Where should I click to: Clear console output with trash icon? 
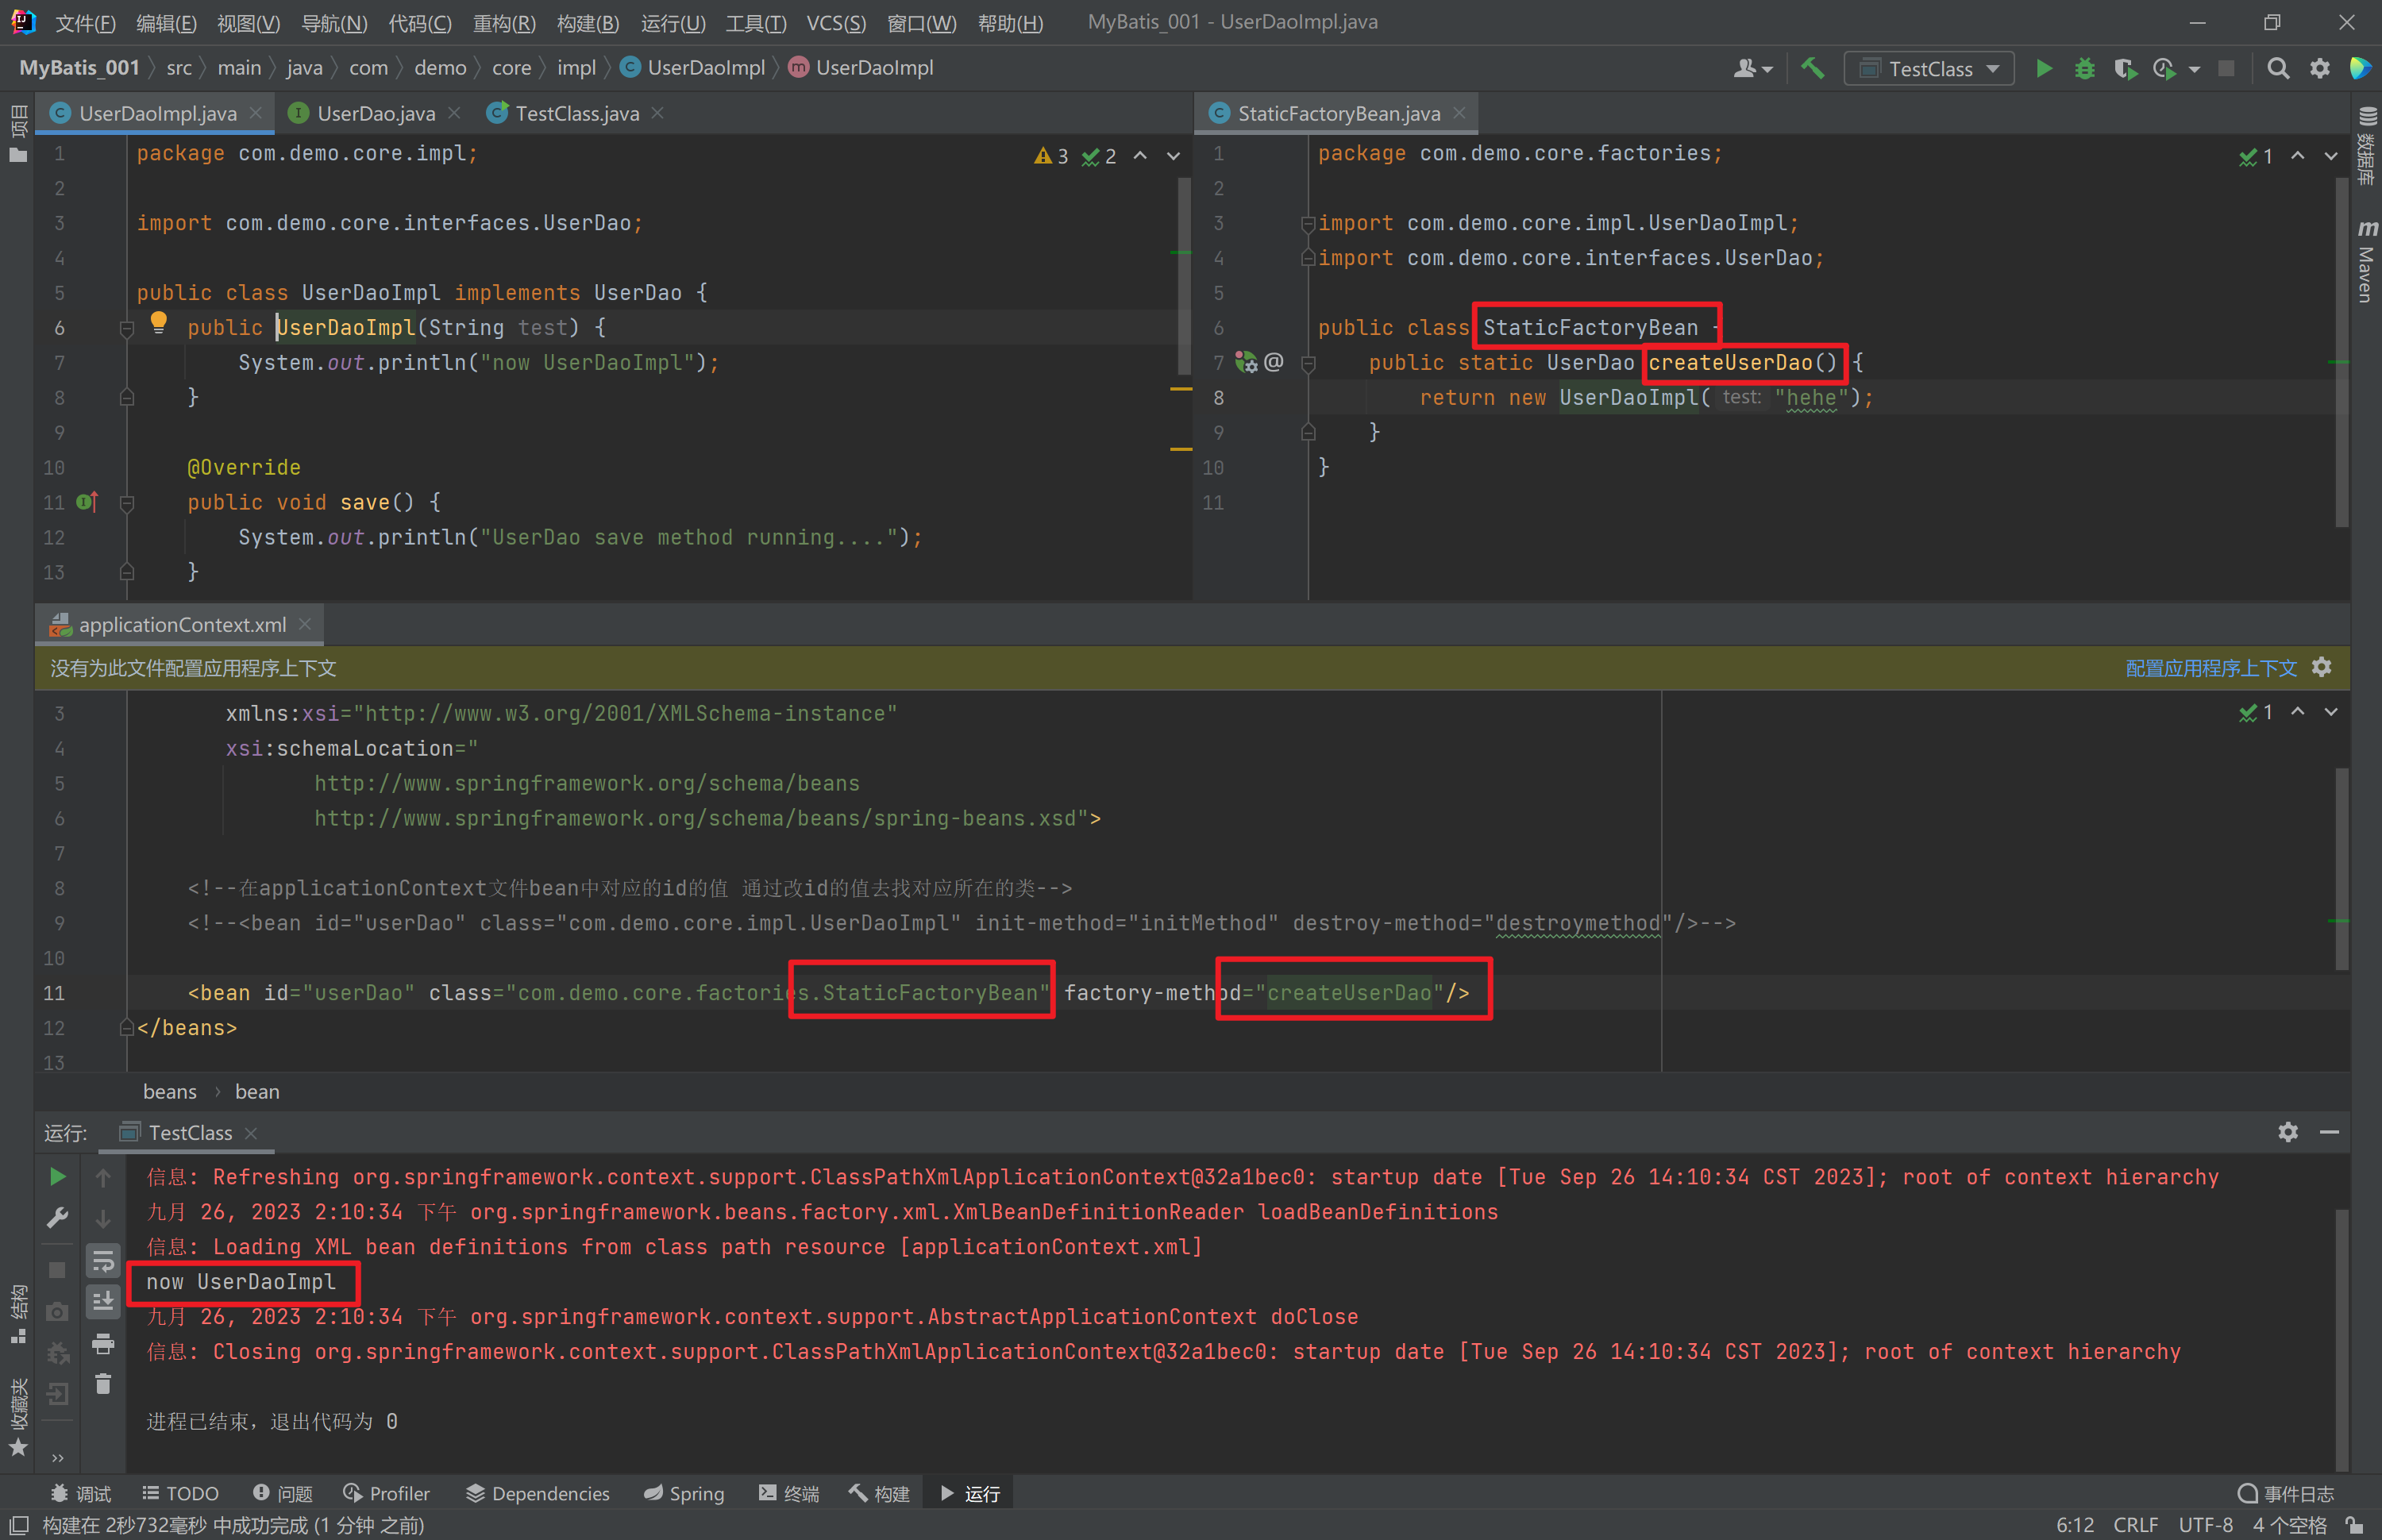[x=103, y=1384]
